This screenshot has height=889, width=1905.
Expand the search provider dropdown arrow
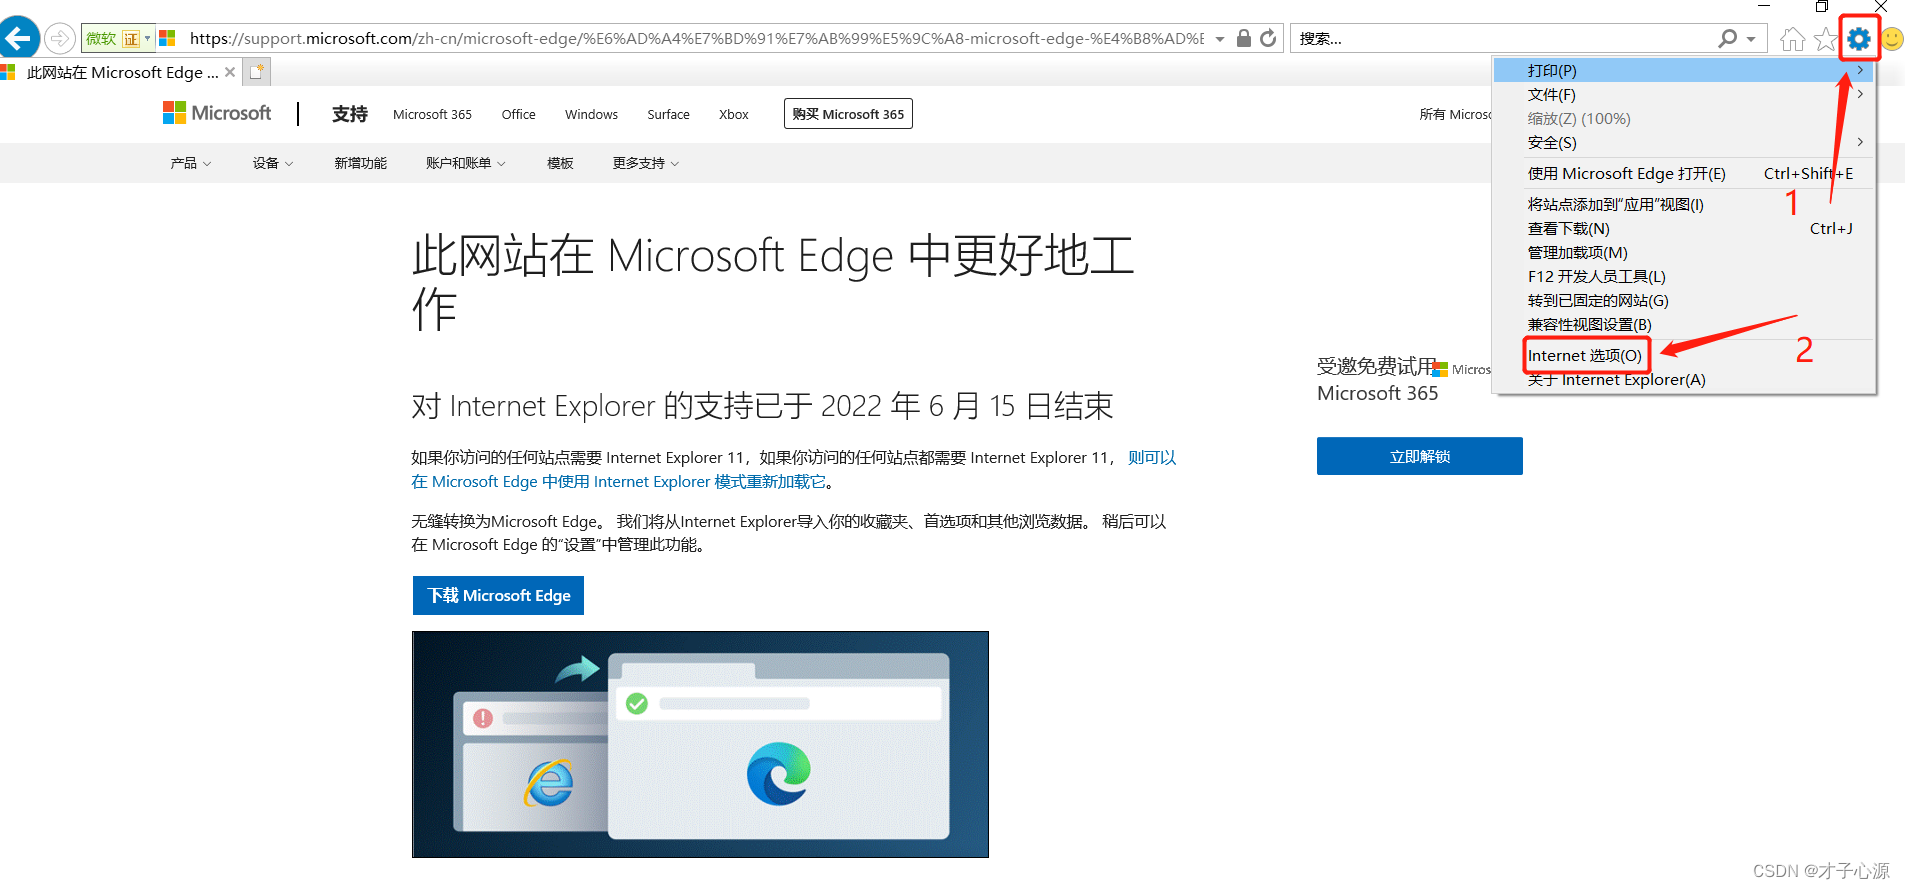coord(1751,39)
